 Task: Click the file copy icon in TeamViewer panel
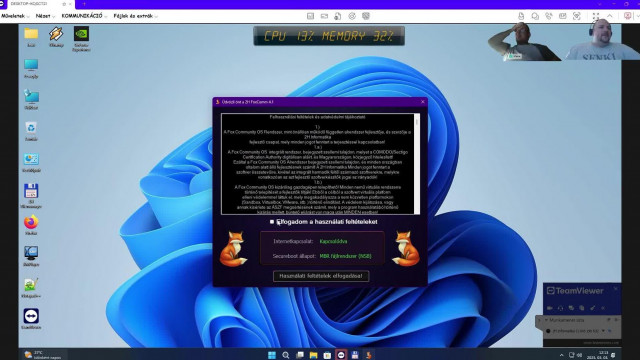pos(582,308)
